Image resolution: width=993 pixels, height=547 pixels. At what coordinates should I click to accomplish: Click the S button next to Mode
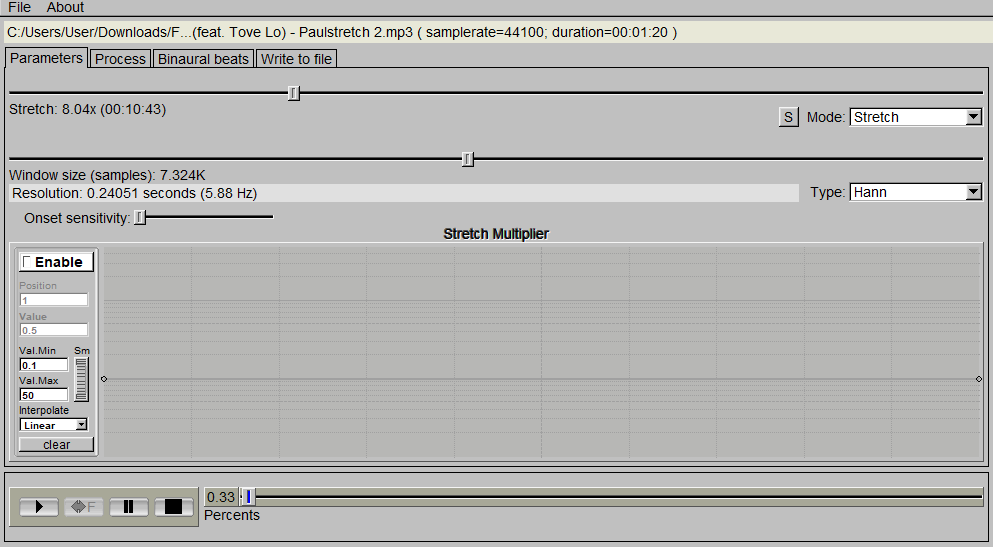tap(788, 117)
